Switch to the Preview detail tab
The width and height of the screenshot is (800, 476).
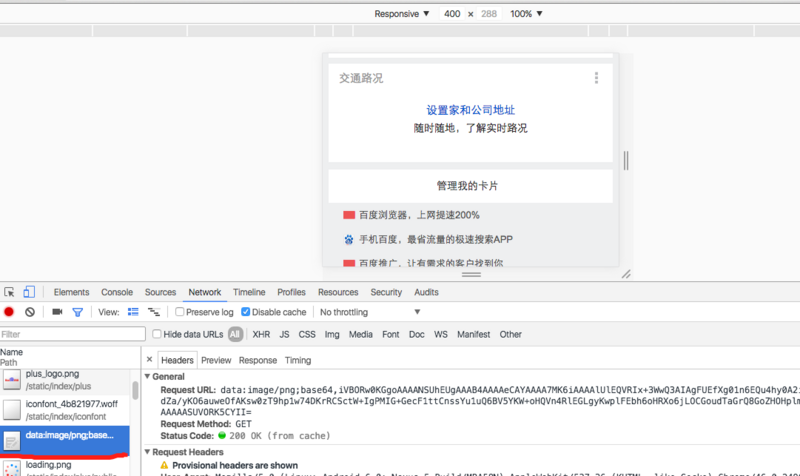click(216, 360)
